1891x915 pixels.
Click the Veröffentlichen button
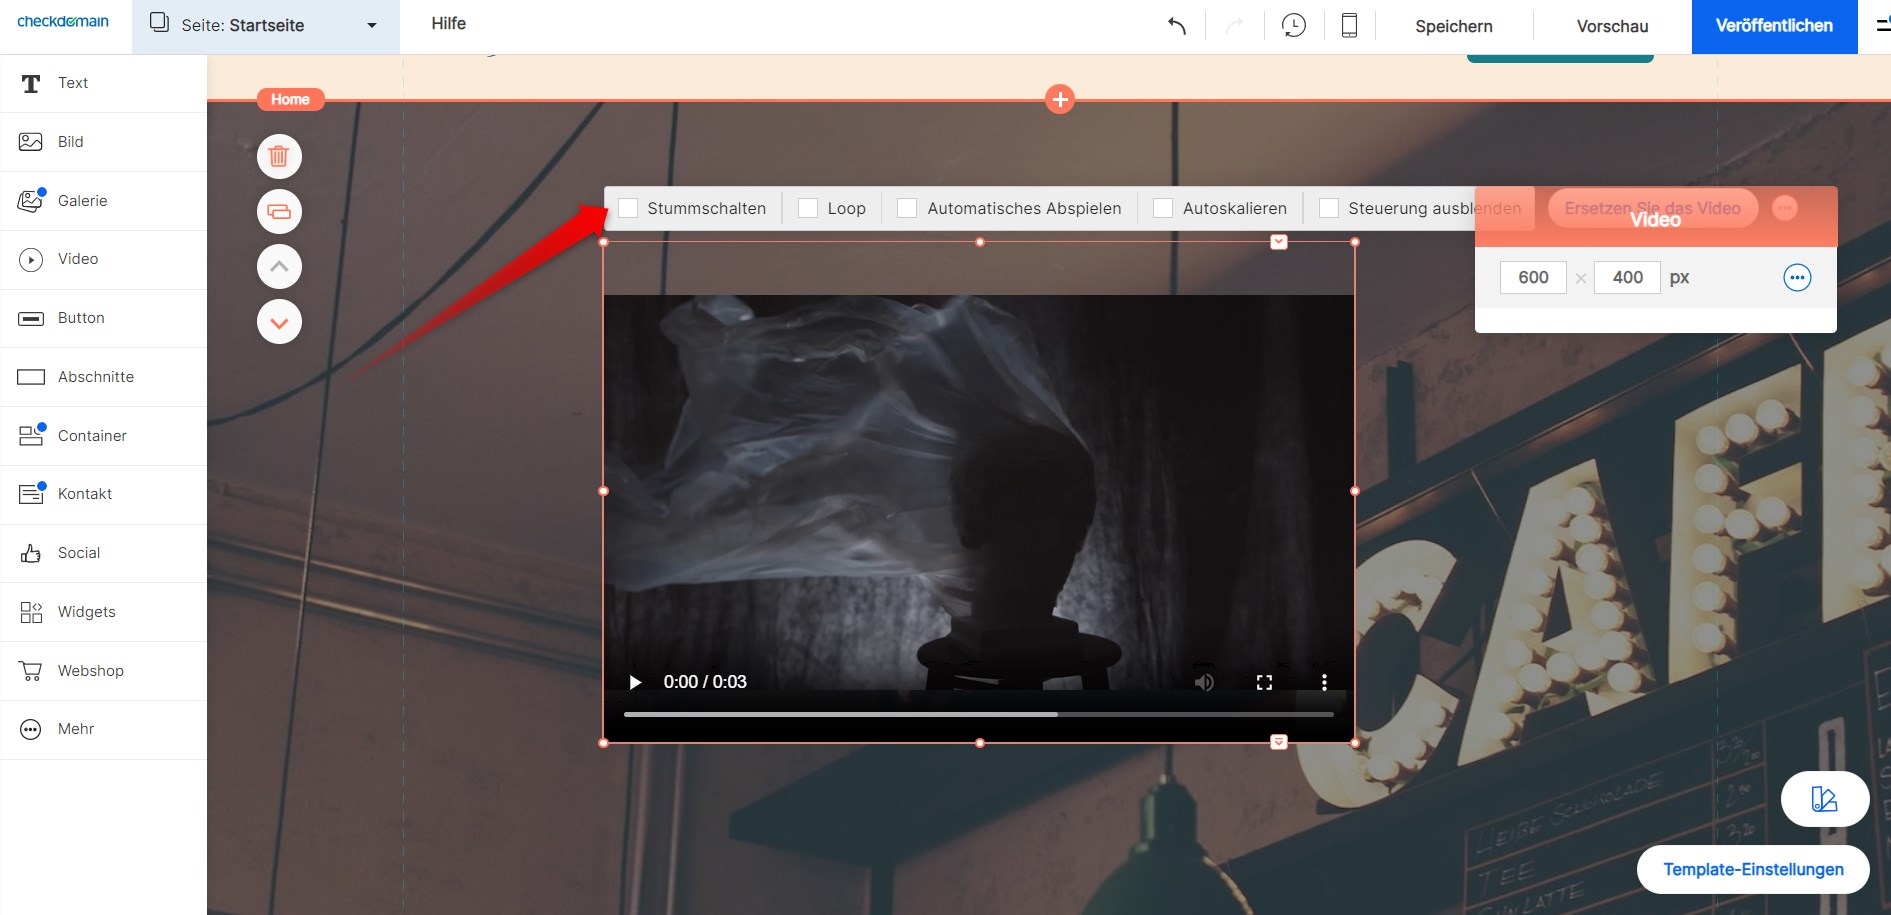click(x=1774, y=26)
